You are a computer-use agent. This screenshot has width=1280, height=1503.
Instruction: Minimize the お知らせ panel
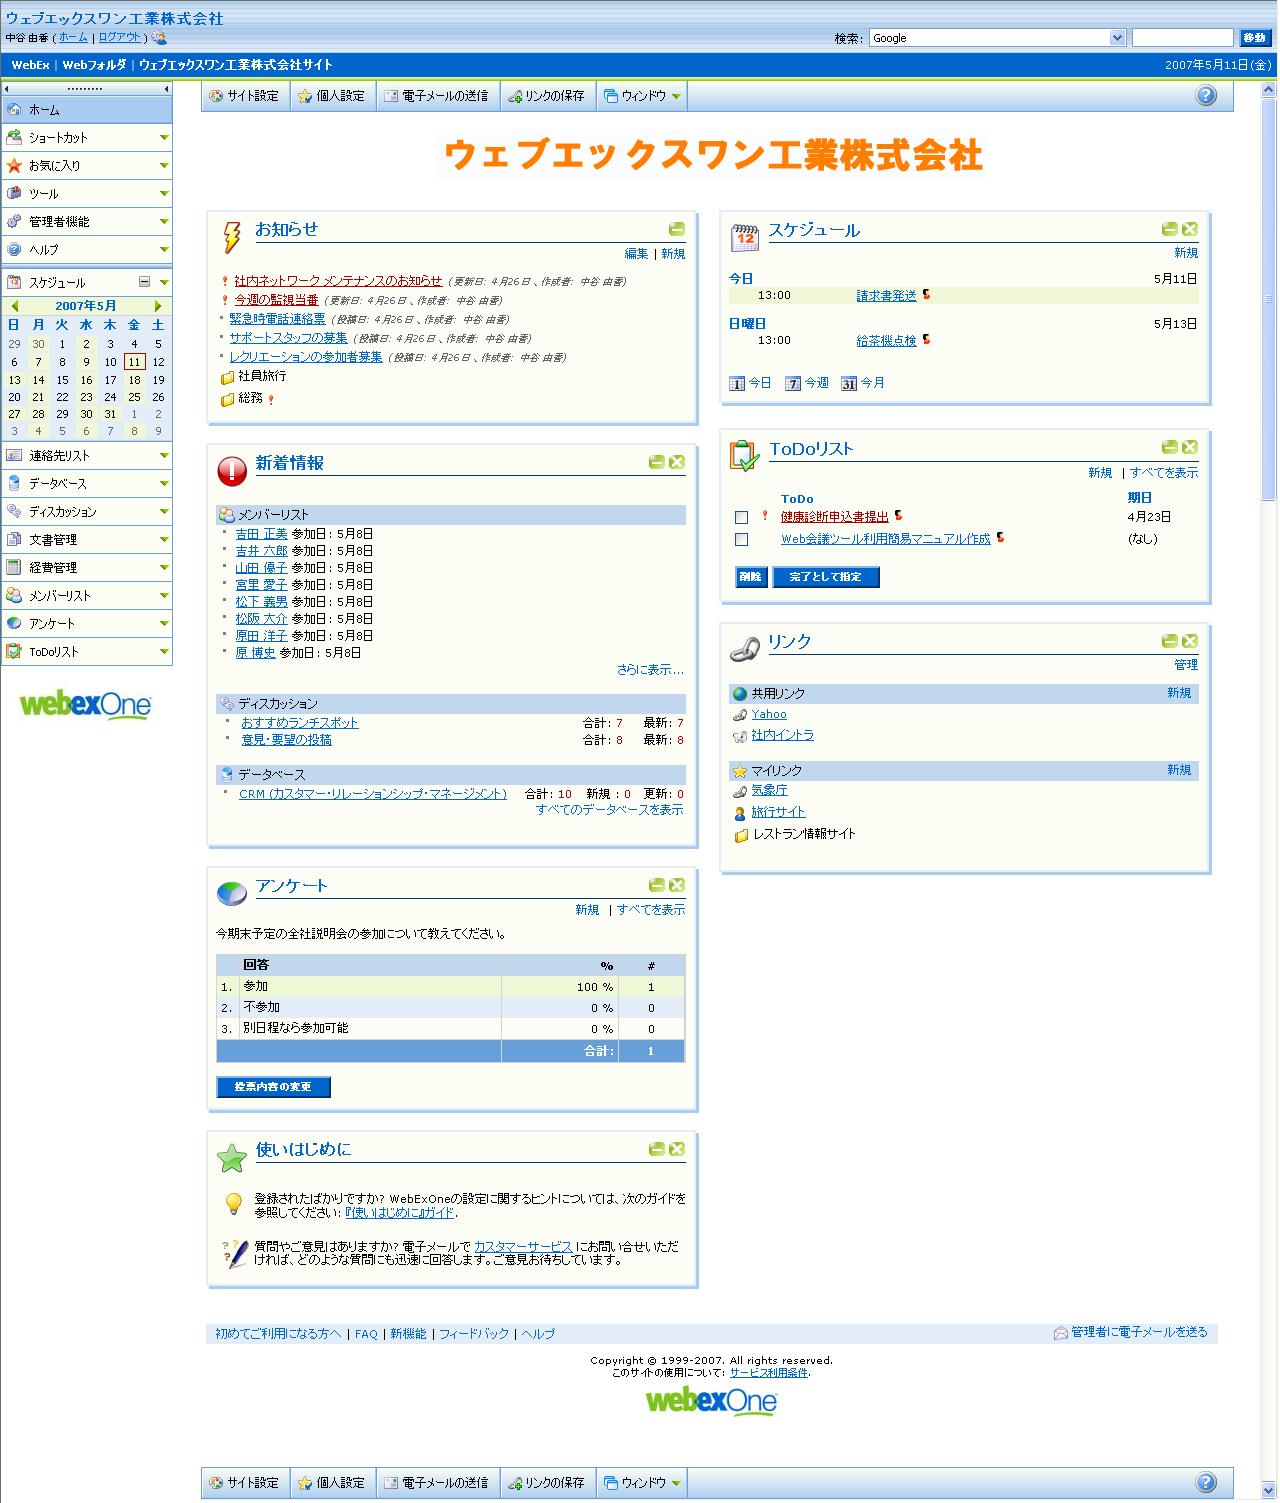pyautogui.click(x=677, y=229)
